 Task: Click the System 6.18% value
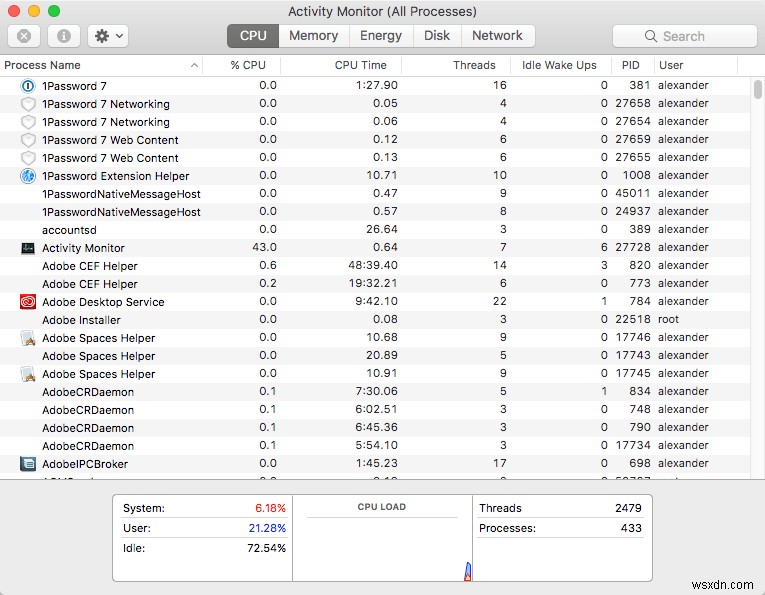coord(270,508)
